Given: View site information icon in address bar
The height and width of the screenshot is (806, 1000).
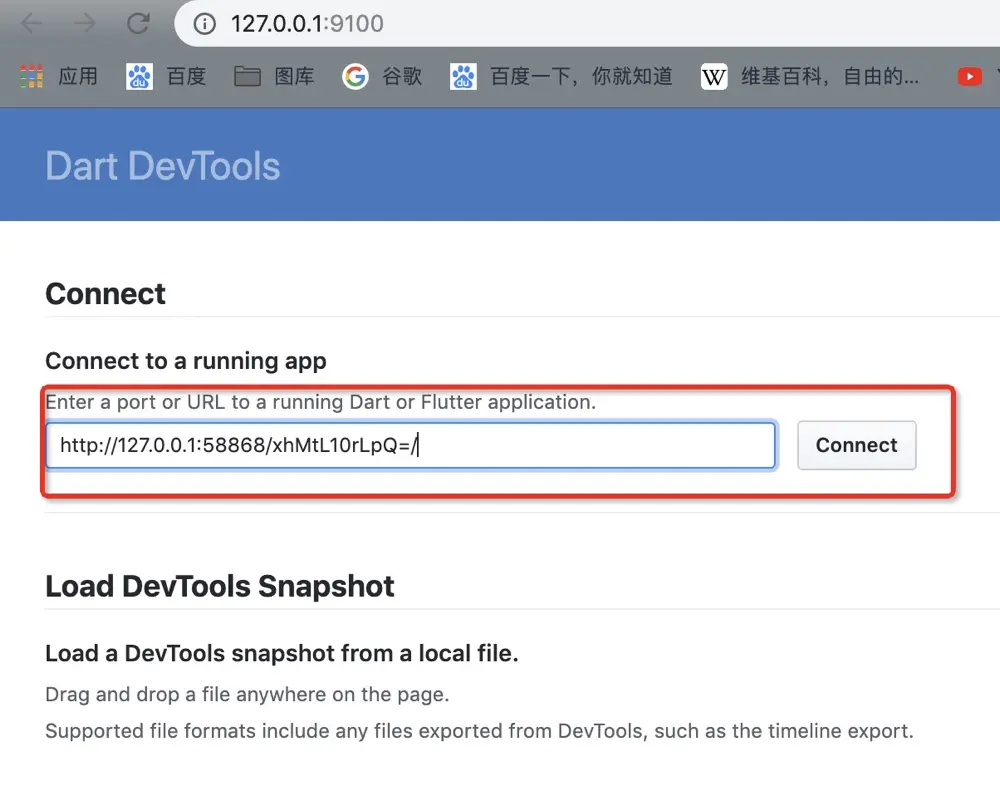Looking at the screenshot, I should 204,24.
